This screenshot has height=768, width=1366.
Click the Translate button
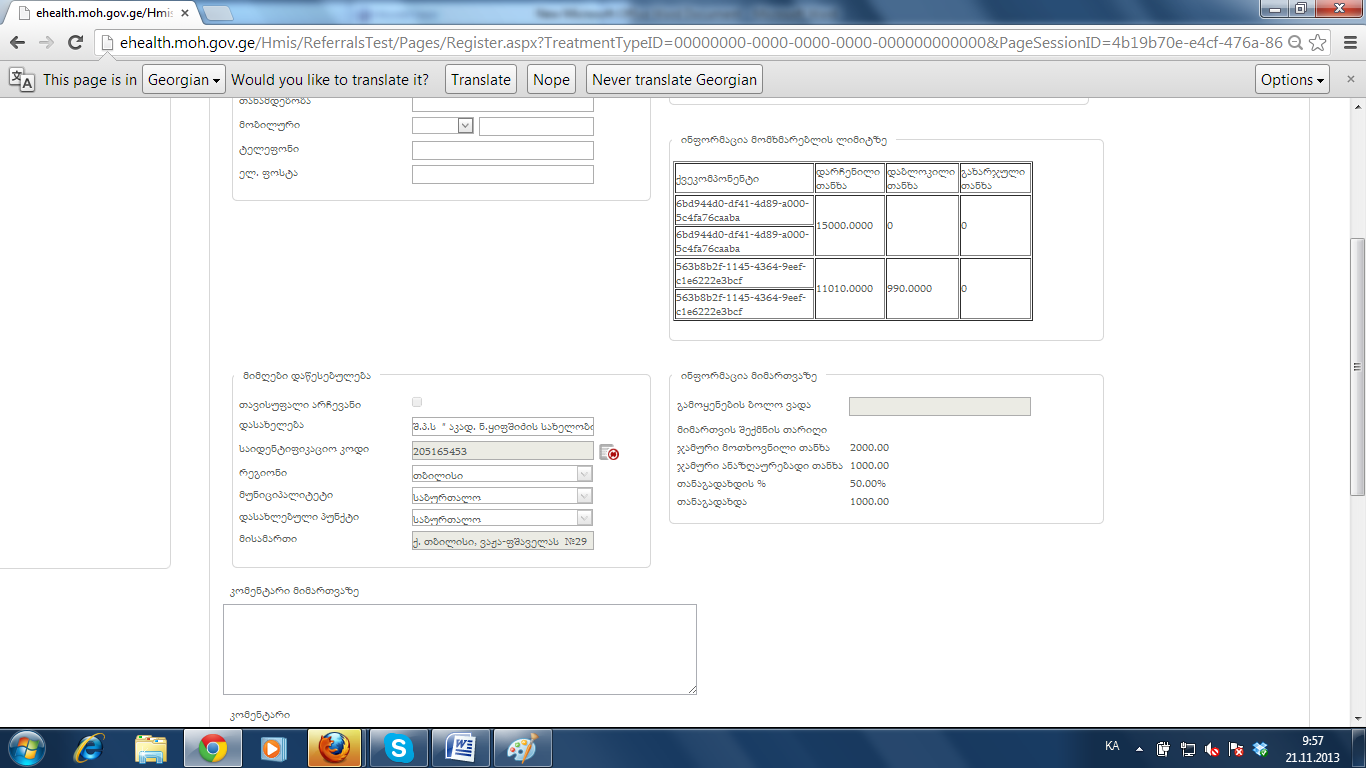pyautogui.click(x=480, y=80)
